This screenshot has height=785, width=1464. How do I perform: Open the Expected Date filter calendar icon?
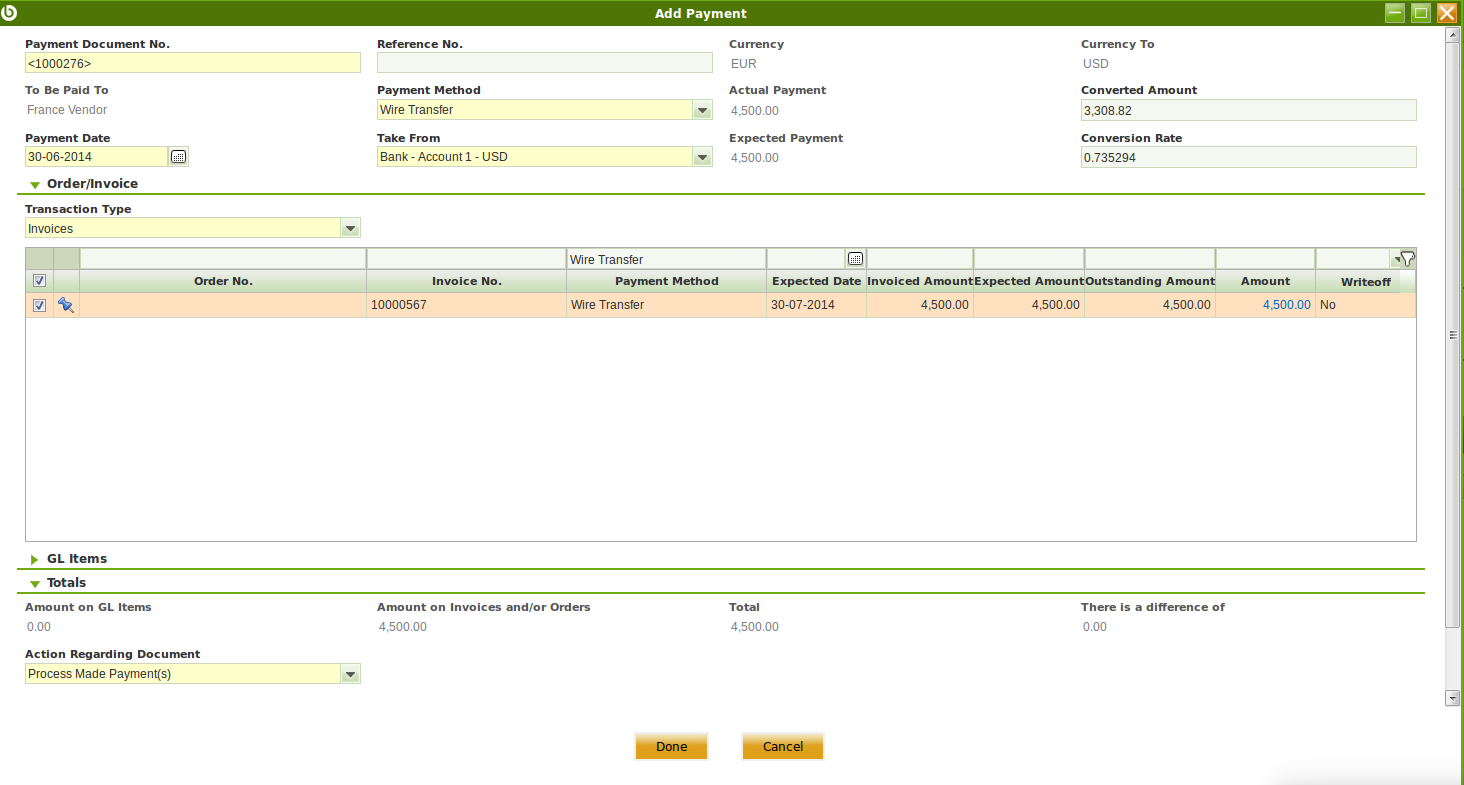pyautogui.click(x=855, y=259)
